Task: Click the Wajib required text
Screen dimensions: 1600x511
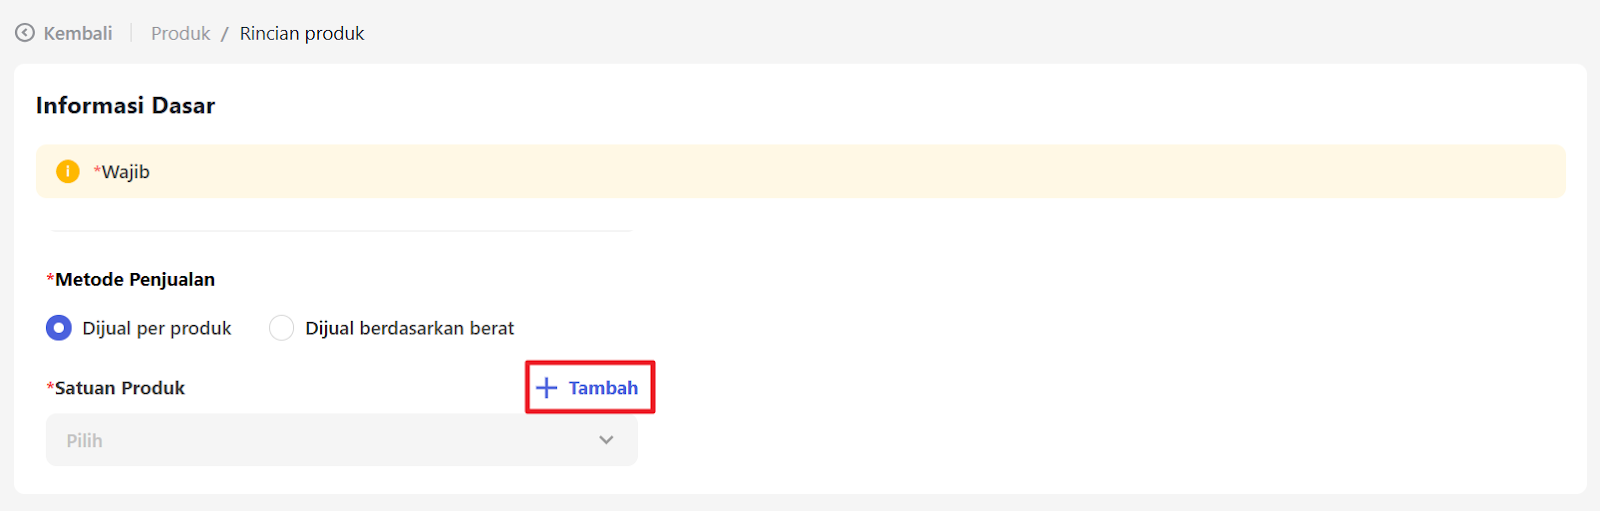Action: [125, 172]
